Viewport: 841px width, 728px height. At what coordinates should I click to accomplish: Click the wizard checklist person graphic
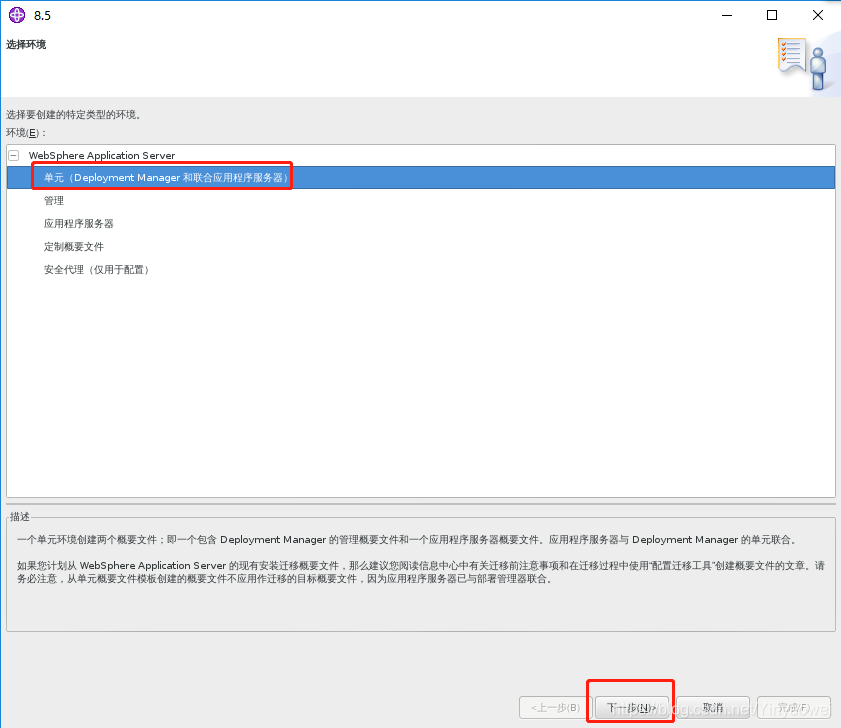802,64
